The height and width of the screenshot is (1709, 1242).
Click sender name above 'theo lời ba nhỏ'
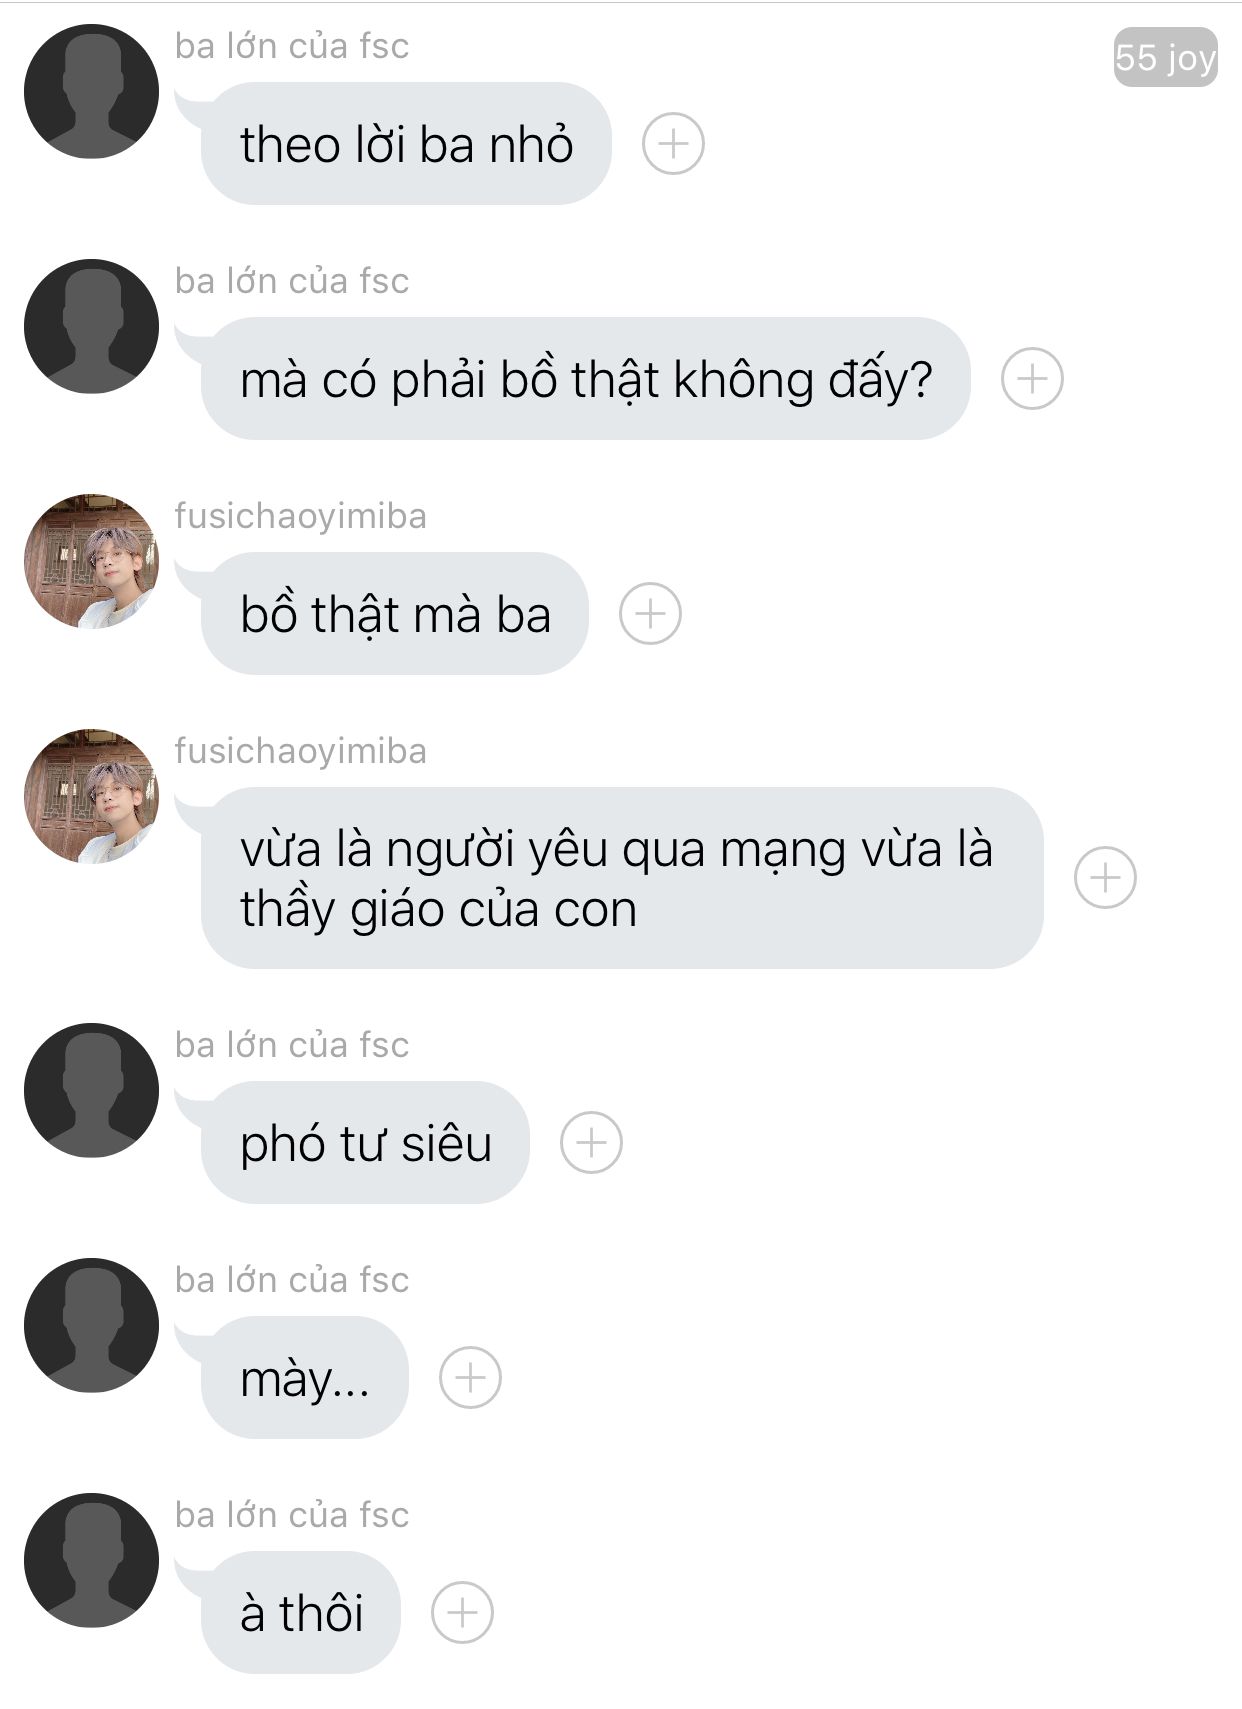pos(292,46)
